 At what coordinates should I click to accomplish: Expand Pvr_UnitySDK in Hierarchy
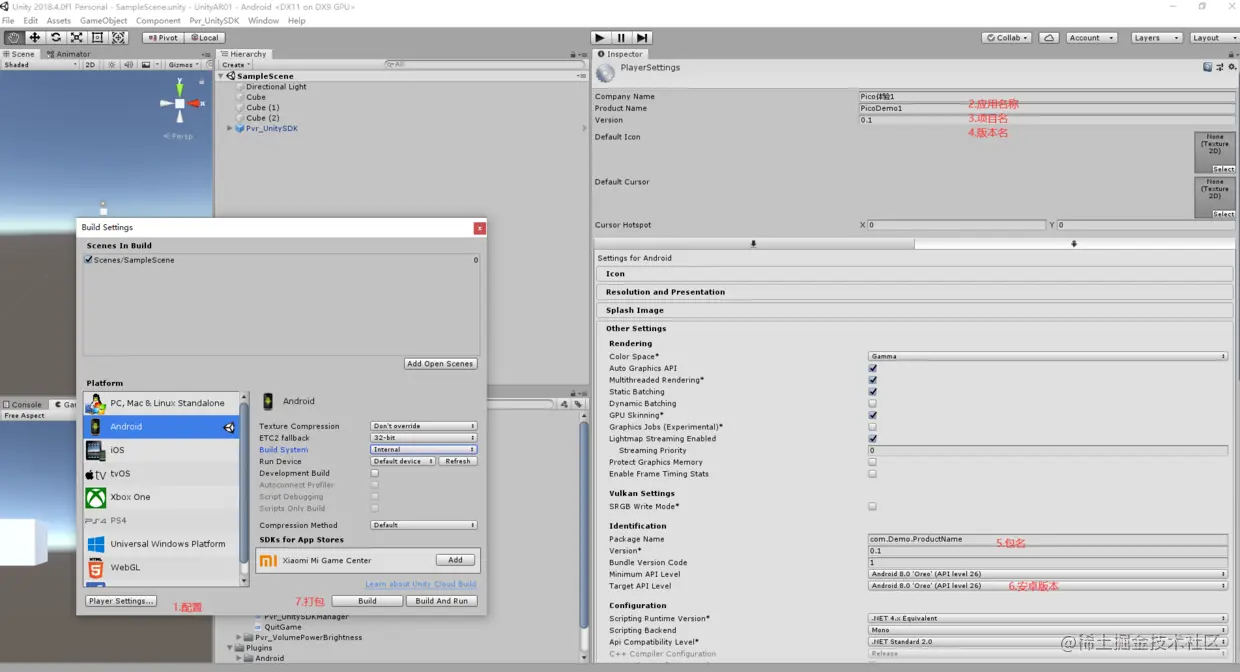coord(230,128)
